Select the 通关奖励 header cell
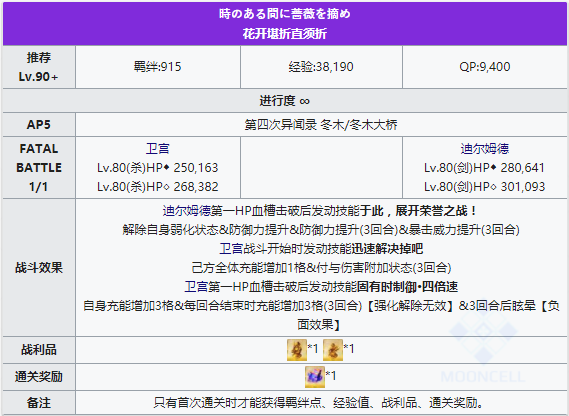This screenshot has height=416, width=569. [39, 377]
